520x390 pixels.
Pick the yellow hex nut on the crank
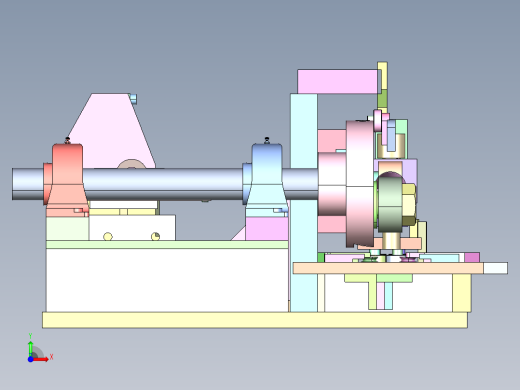[x=409, y=204]
